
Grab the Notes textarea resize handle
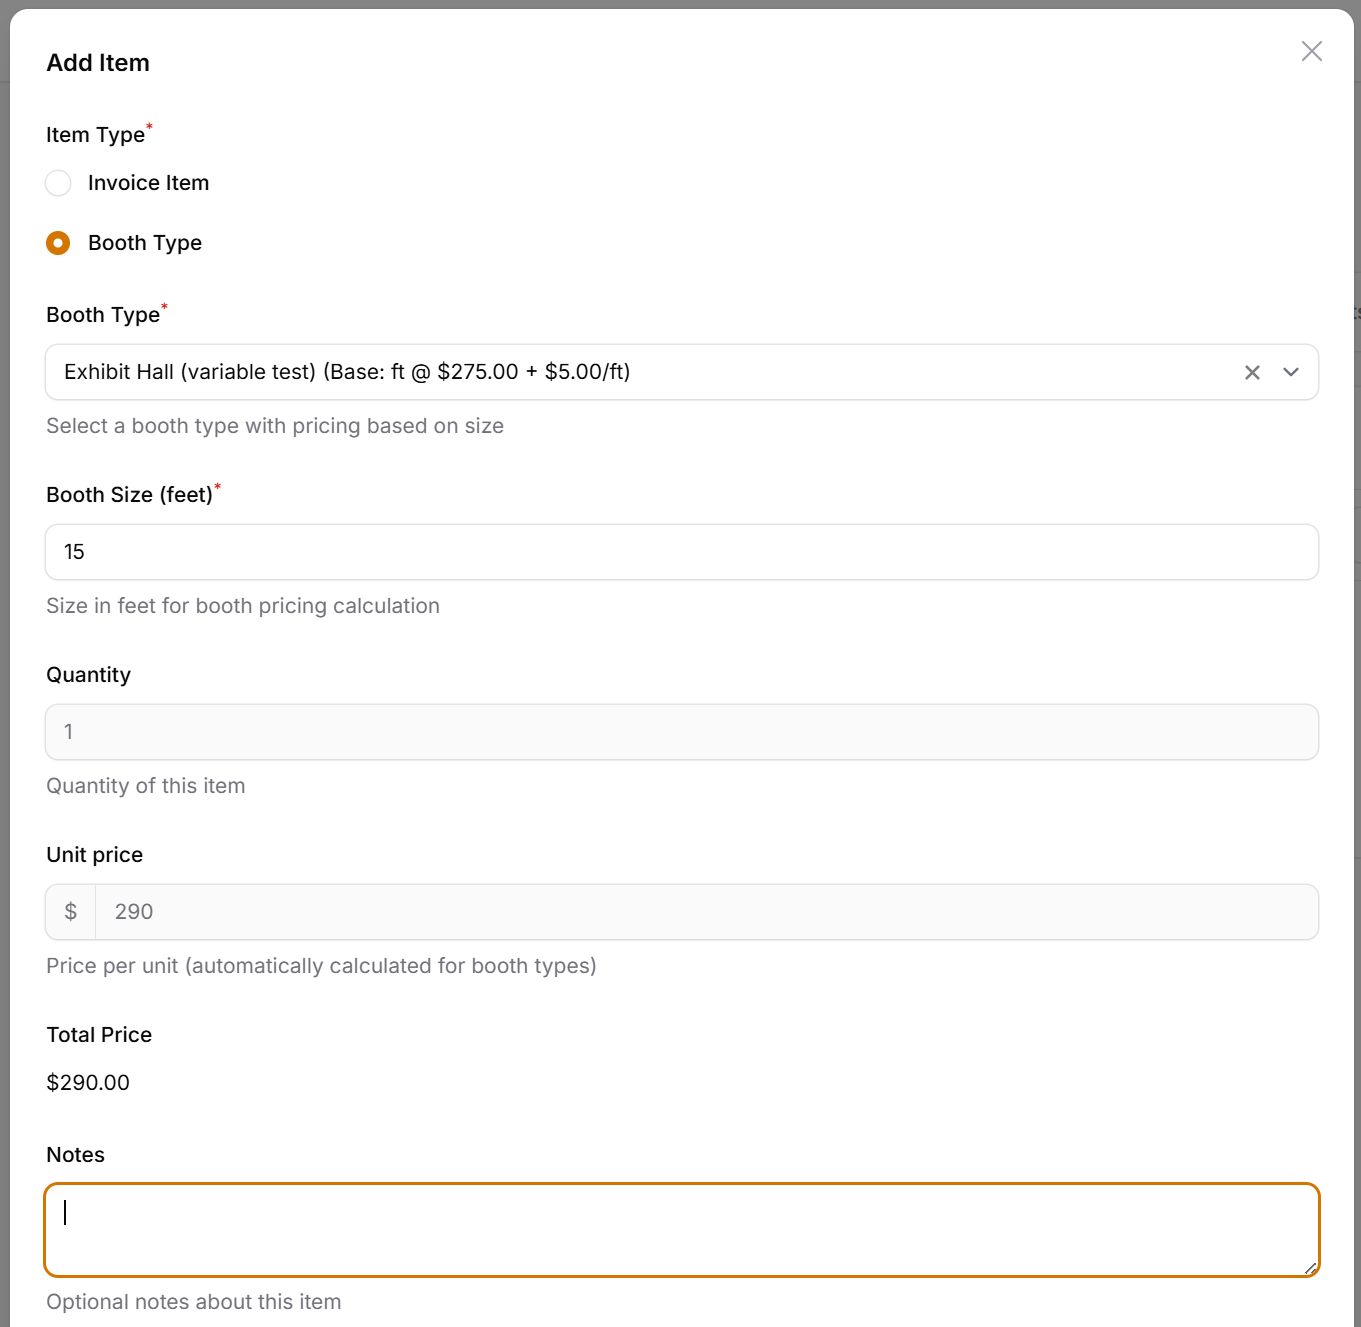click(x=1309, y=1267)
